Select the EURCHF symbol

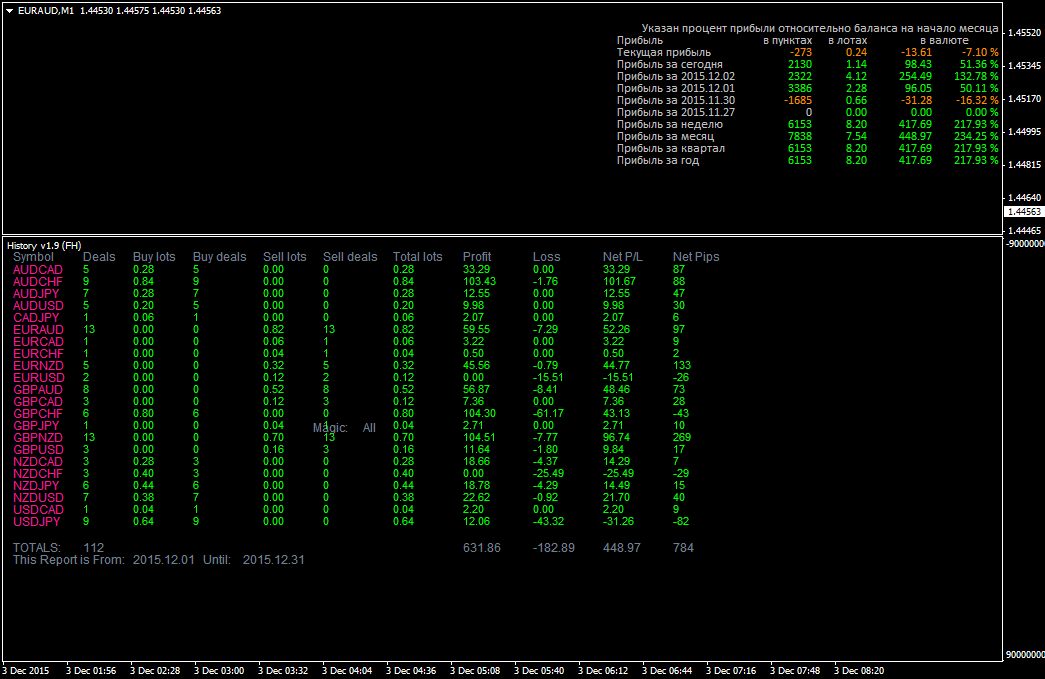pyautogui.click(x=39, y=354)
